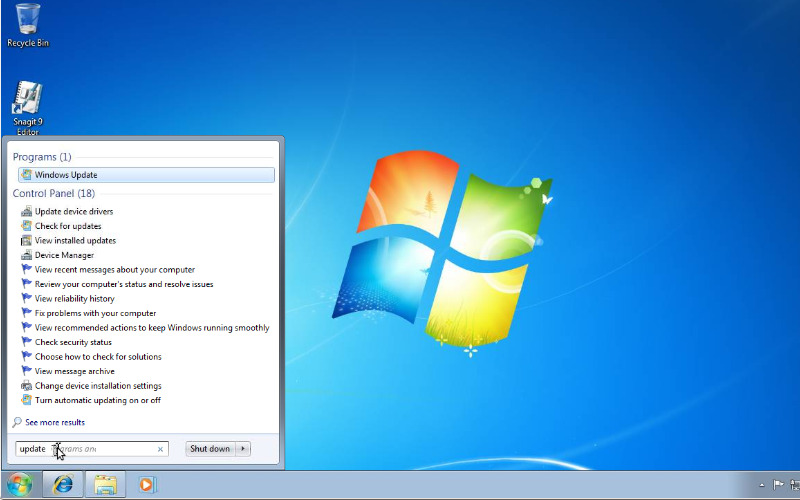The width and height of the screenshot is (800, 500).
Task: Click the Control Panel (18) group header
Action: tap(54, 193)
